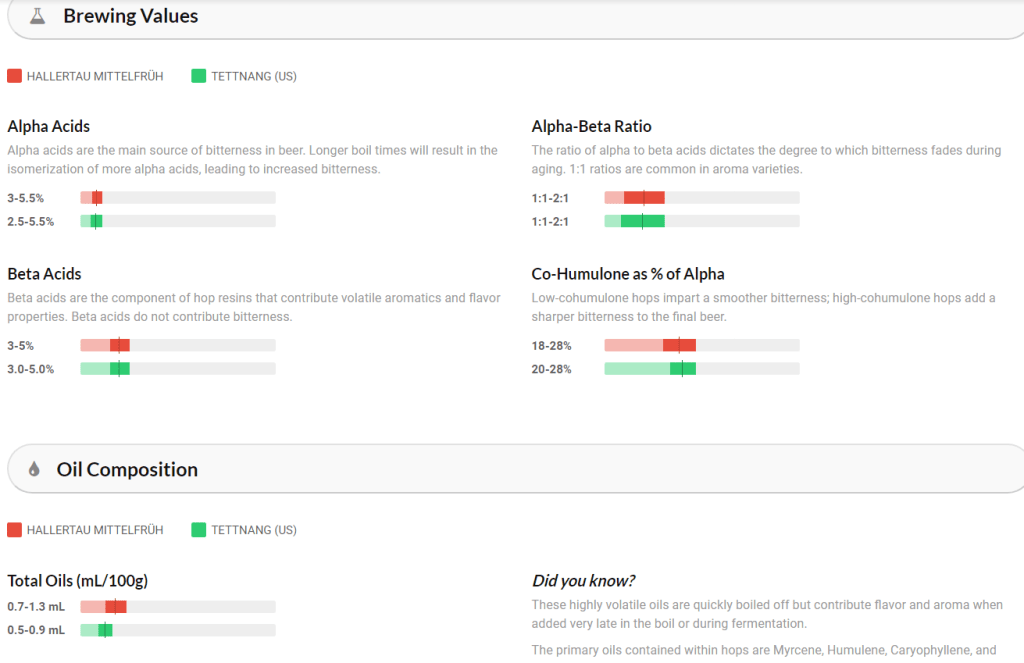Click the red Total Oils range bar

point(115,606)
